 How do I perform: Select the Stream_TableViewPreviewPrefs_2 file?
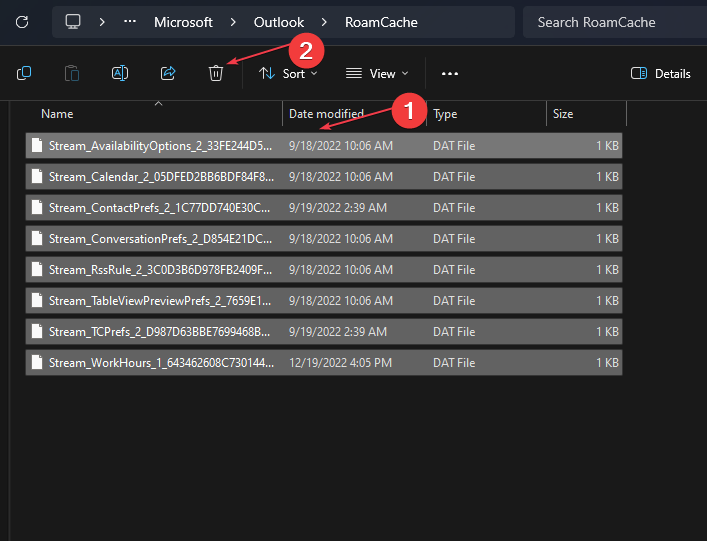pos(324,301)
